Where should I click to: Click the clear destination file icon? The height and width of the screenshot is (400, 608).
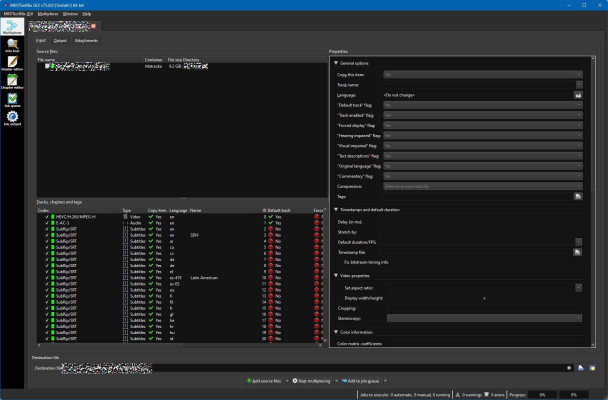tap(569, 368)
